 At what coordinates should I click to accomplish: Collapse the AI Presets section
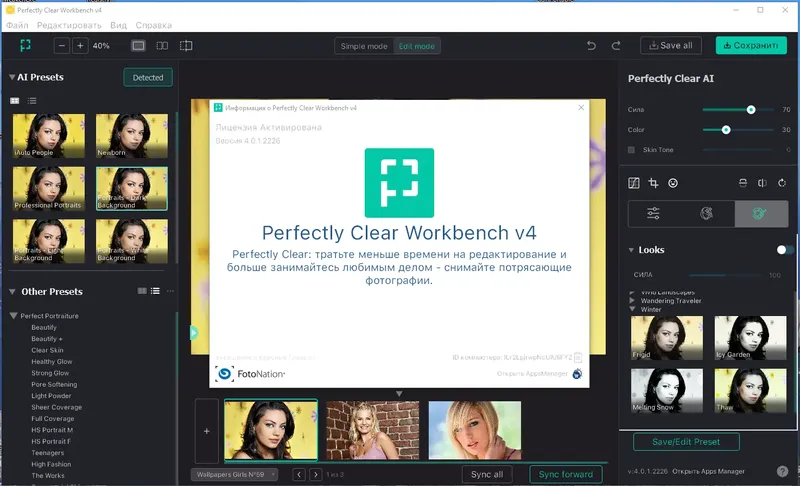pyautogui.click(x=12, y=77)
